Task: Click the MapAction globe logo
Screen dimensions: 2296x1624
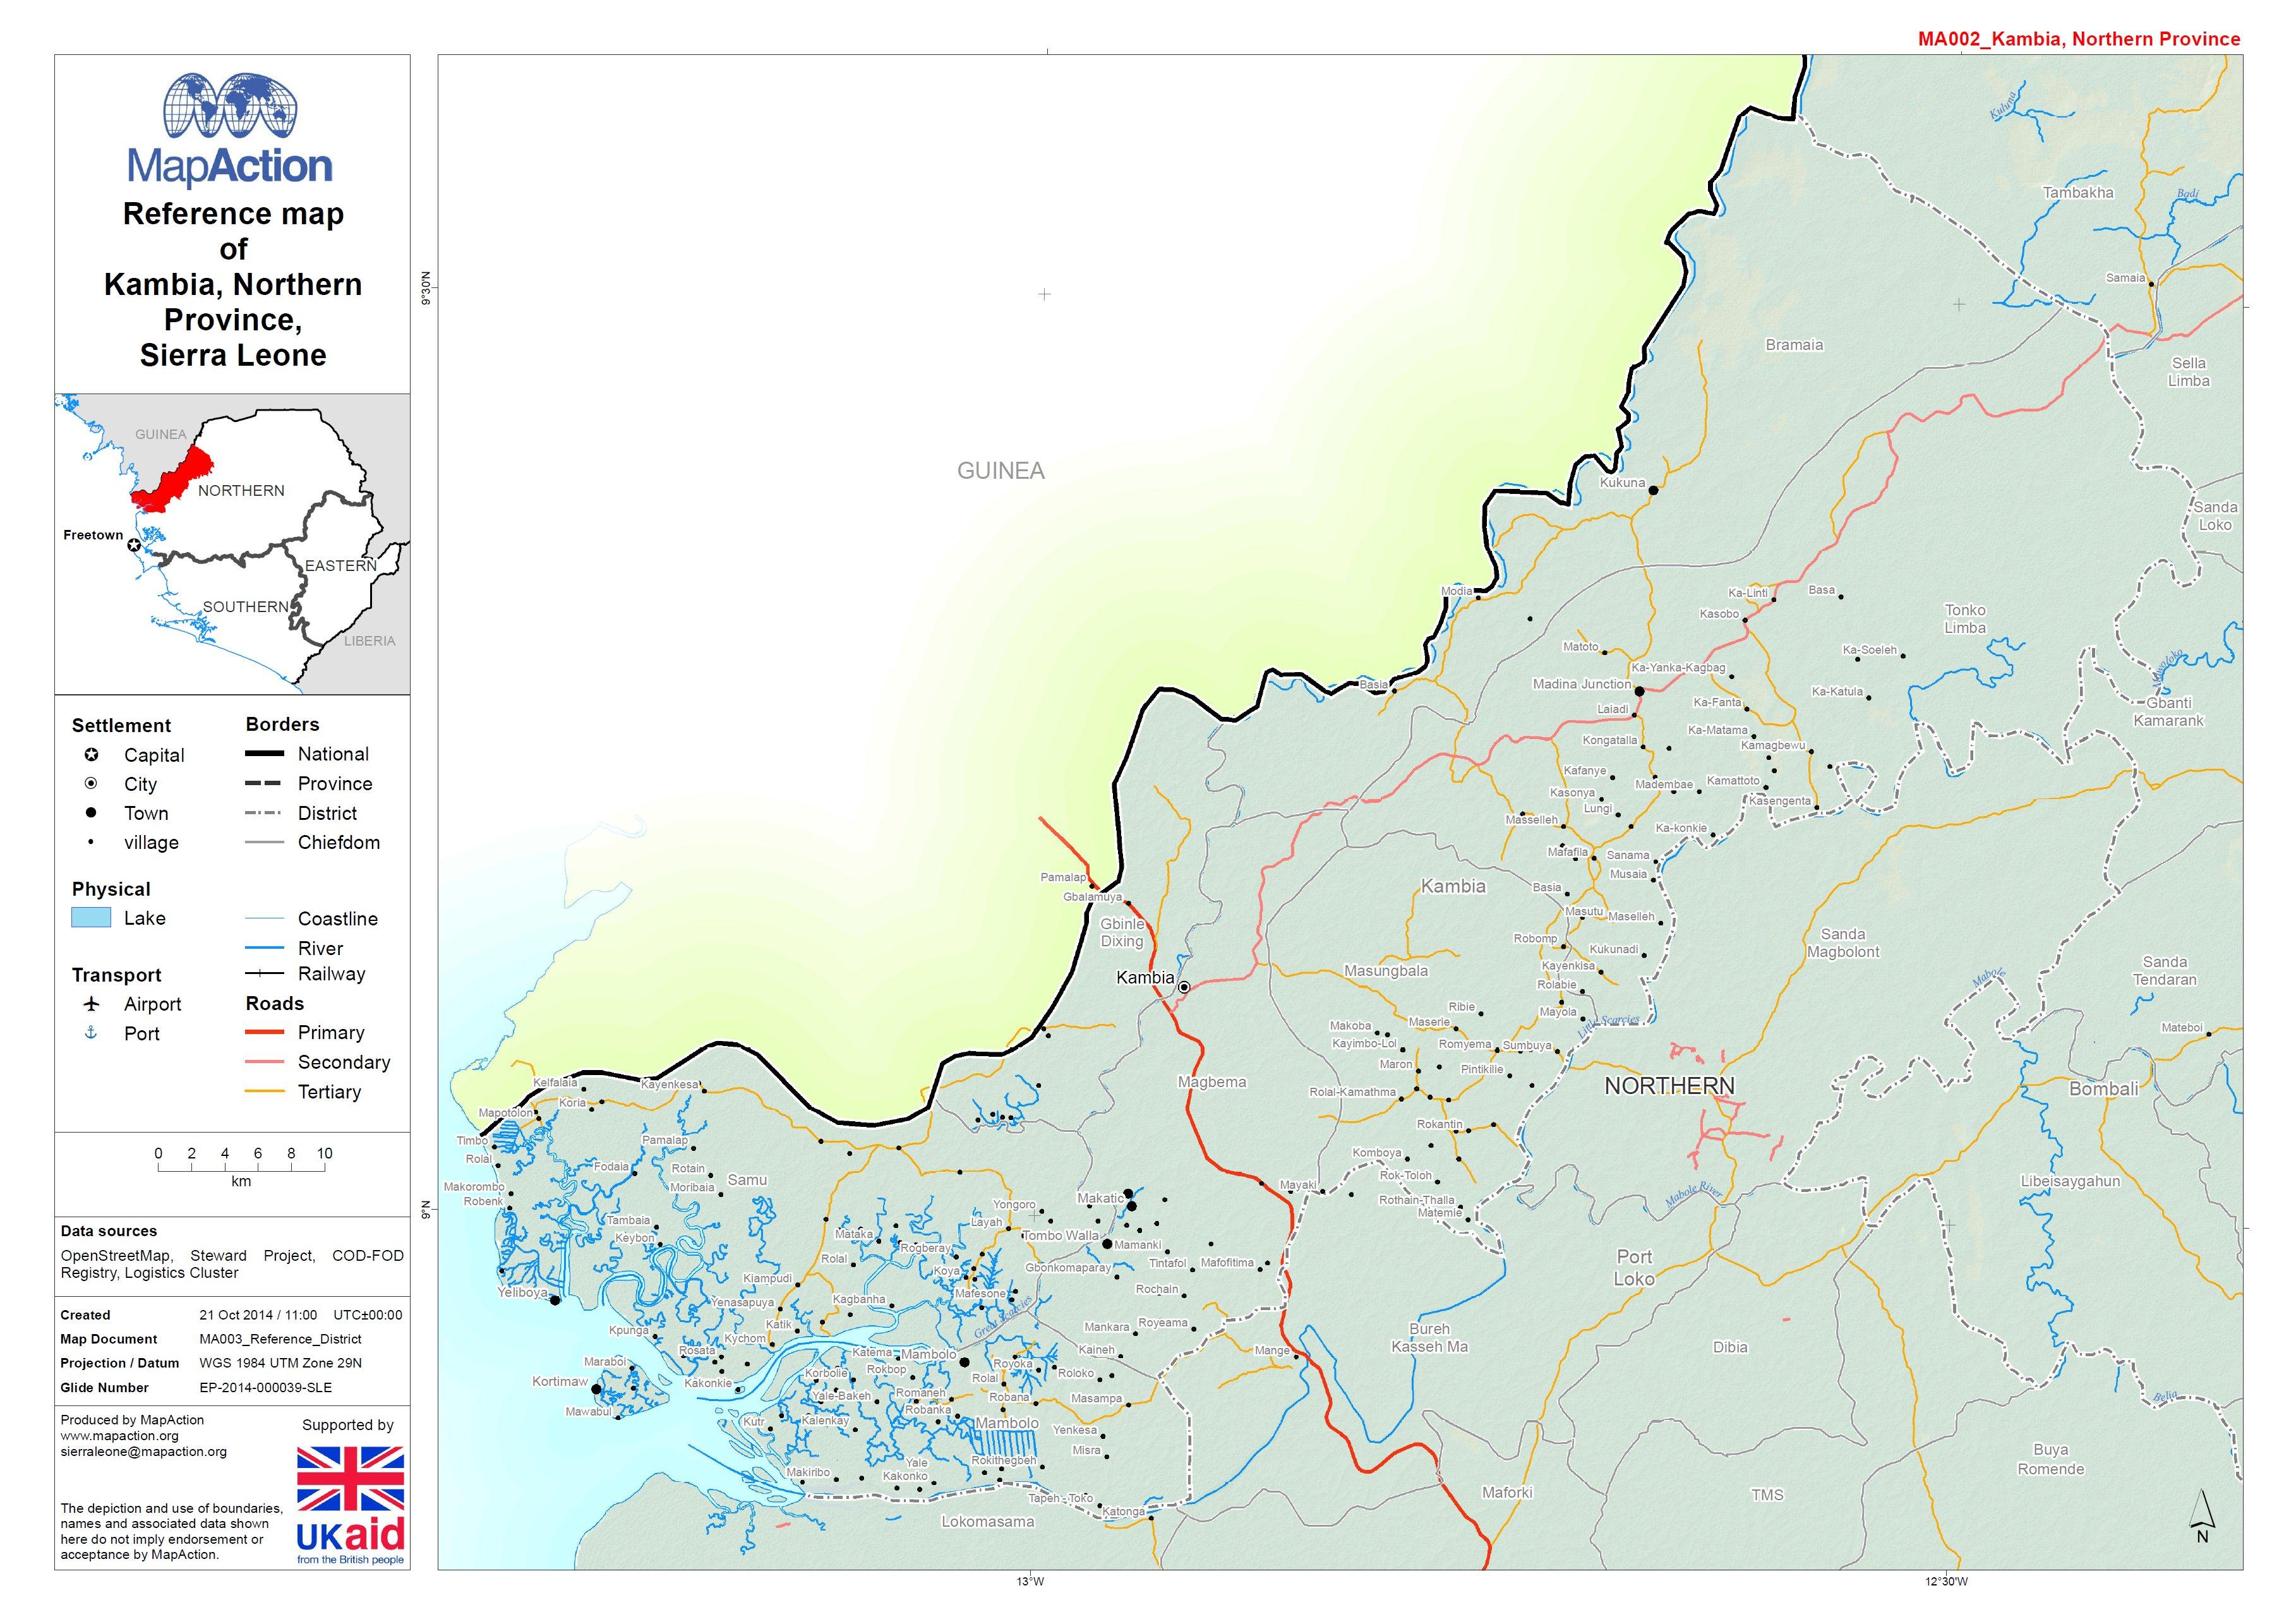Action: tap(231, 106)
